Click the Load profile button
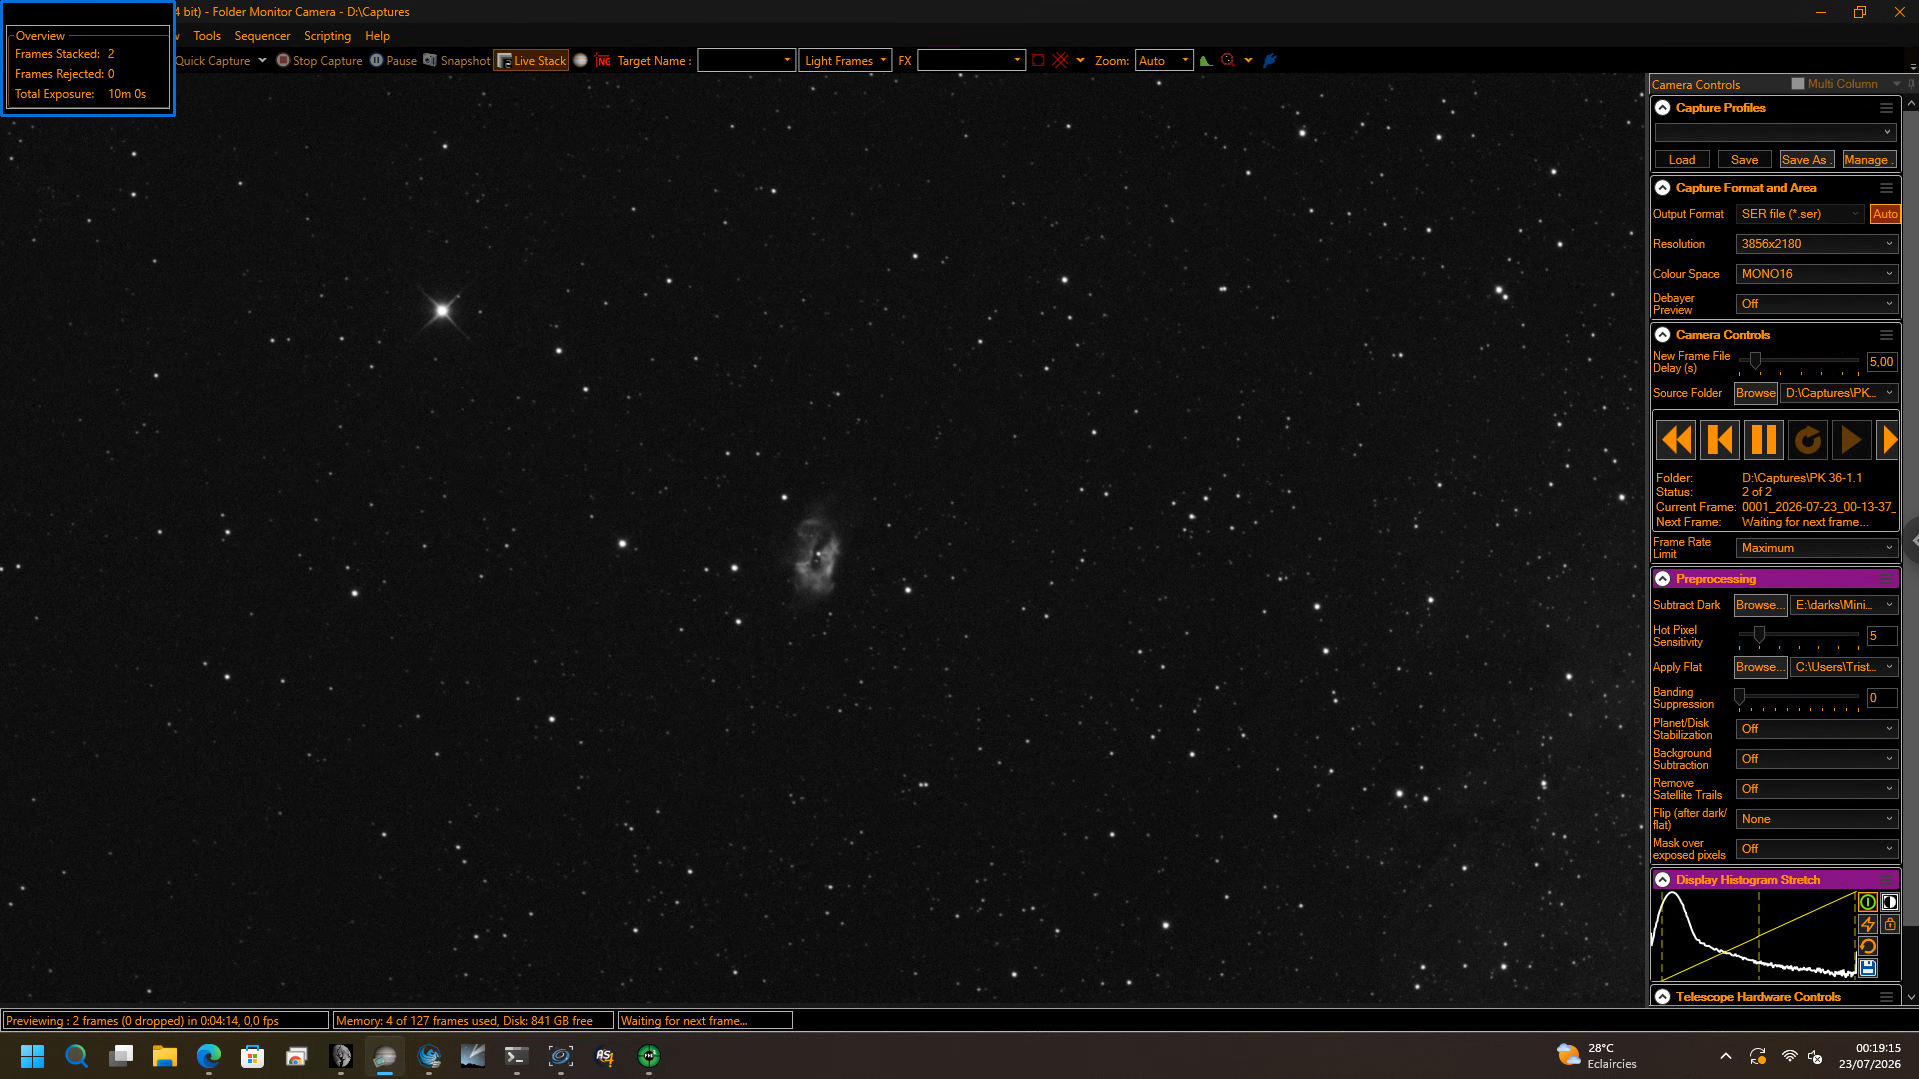Image resolution: width=1919 pixels, height=1079 pixels. click(x=1682, y=160)
